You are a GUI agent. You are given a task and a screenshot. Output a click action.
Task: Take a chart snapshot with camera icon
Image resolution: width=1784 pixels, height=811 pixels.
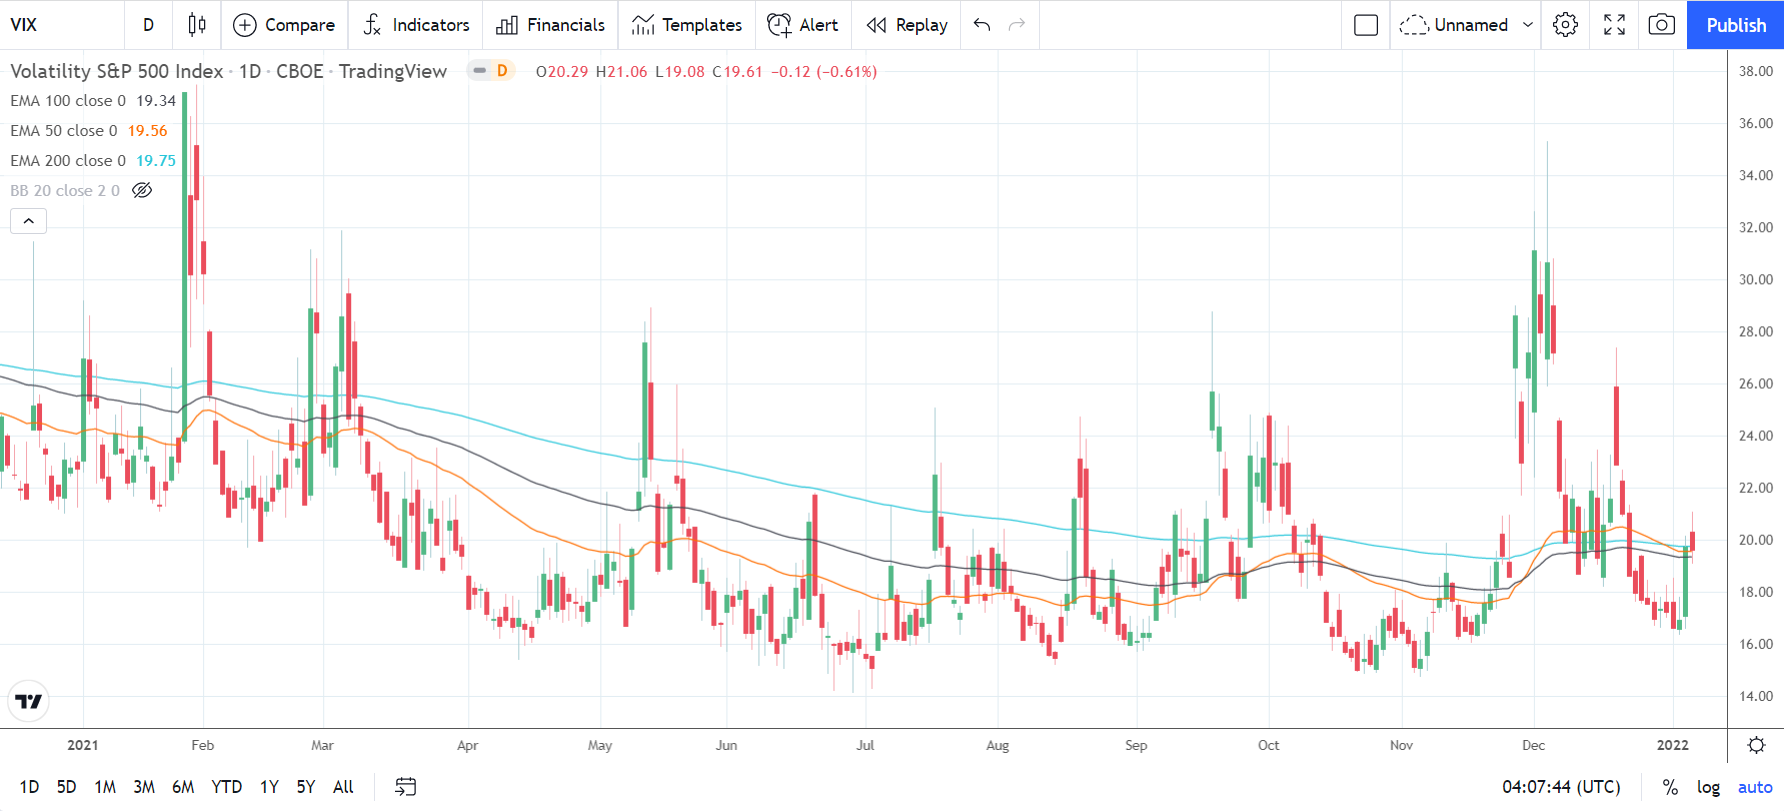pos(1662,25)
